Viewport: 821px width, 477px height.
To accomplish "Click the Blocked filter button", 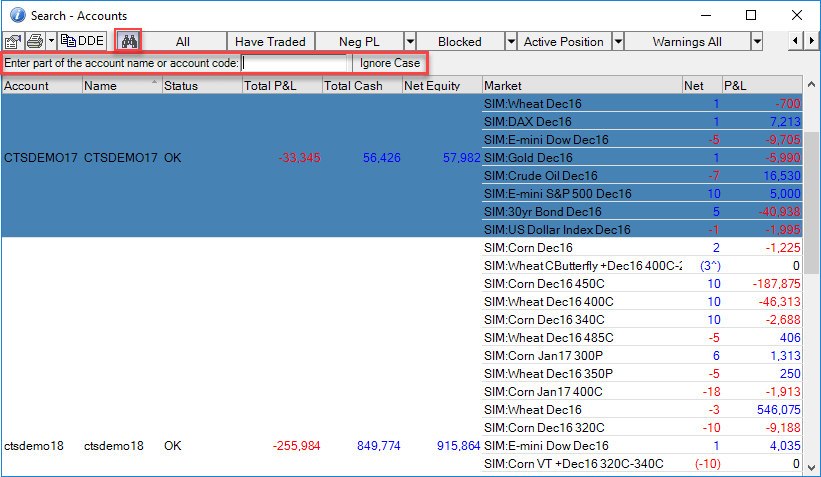I will coord(459,42).
